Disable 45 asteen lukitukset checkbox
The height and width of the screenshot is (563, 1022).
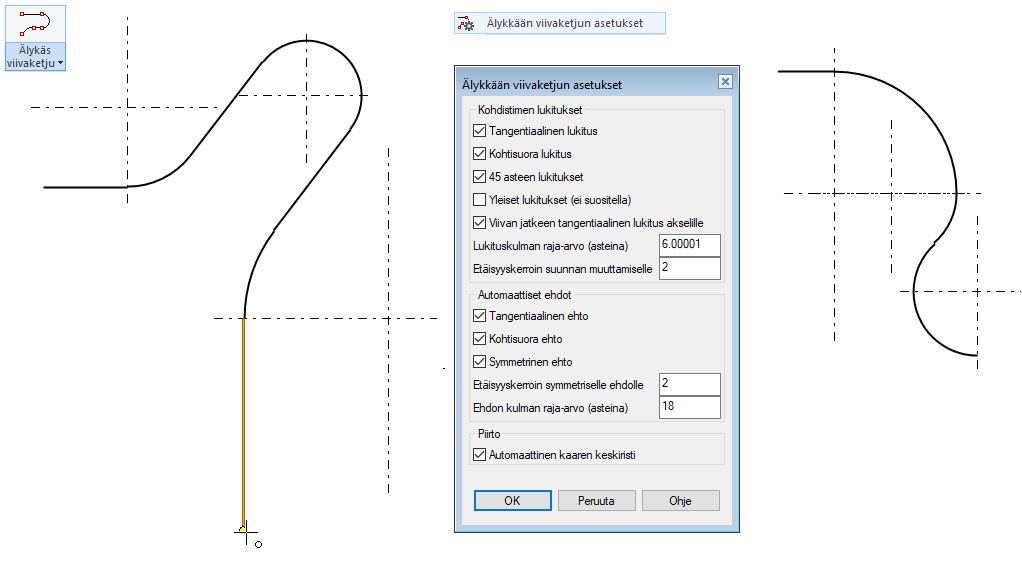[480, 177]
